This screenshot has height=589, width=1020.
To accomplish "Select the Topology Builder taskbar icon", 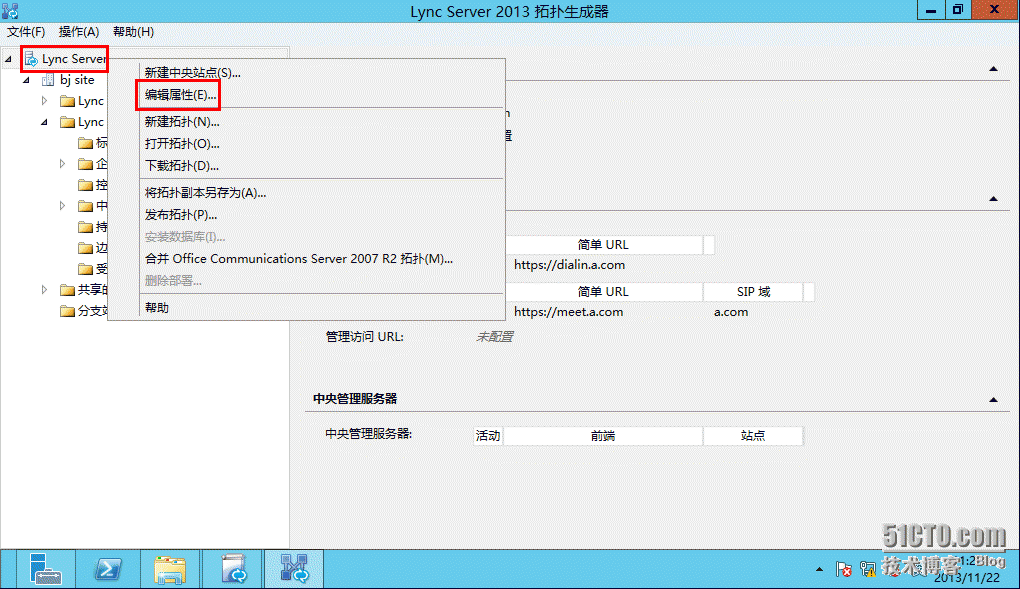I will click(294, 569).
